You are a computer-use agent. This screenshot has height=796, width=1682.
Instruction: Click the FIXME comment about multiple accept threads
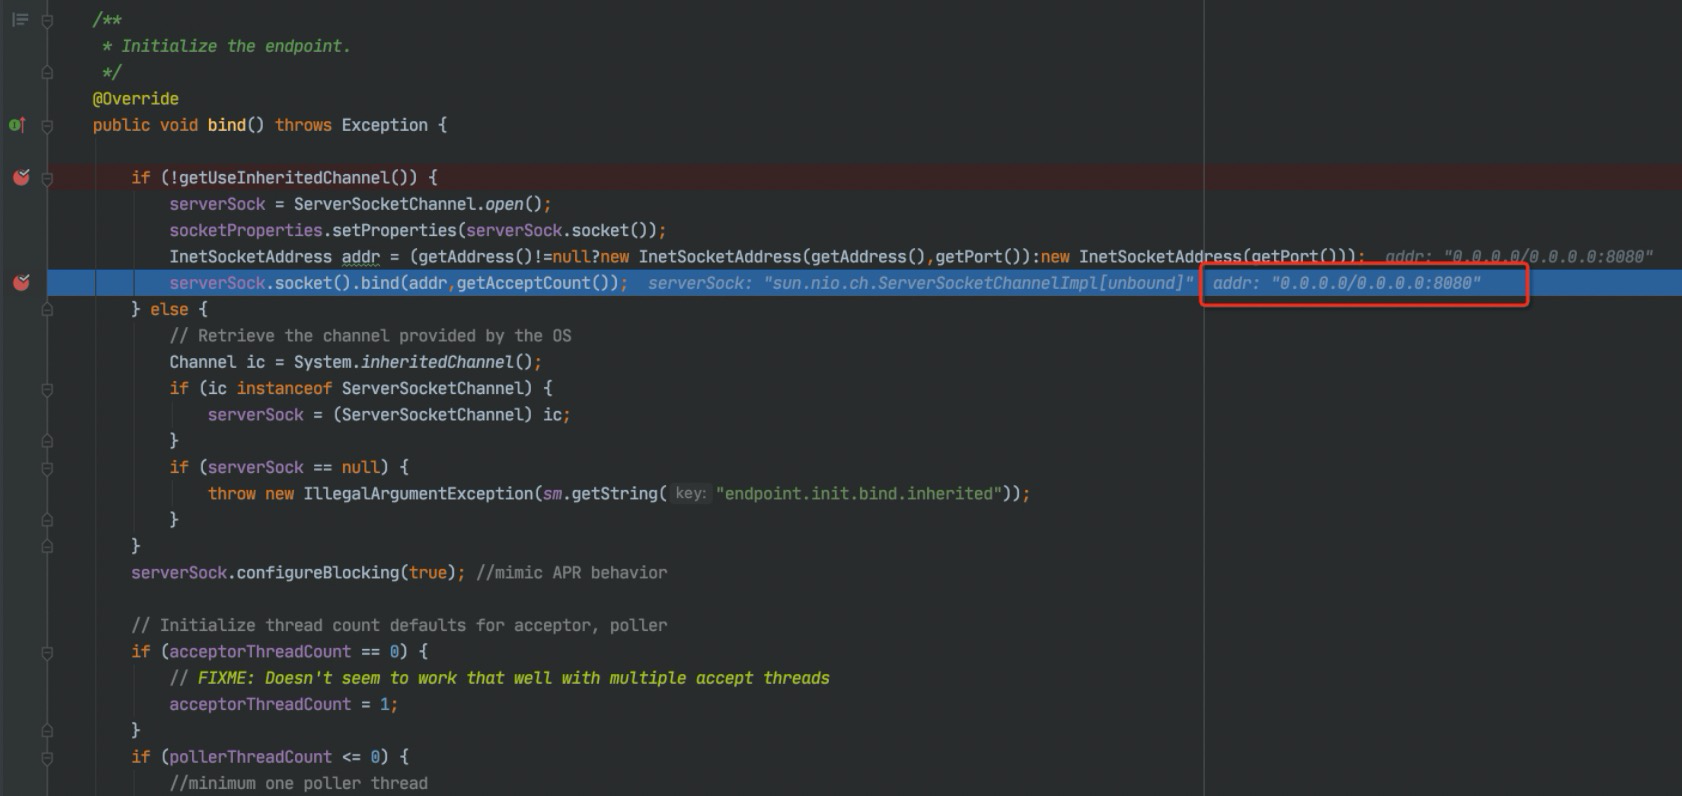click(499, 678)
